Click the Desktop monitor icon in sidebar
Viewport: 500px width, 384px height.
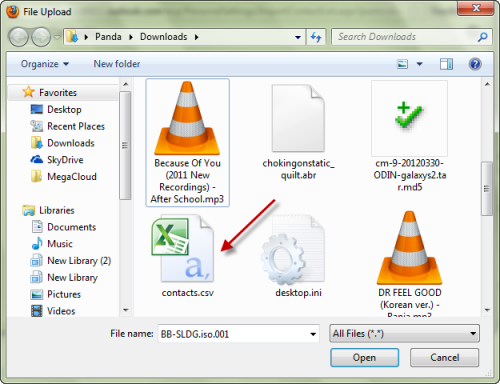[x=37, y=109]
